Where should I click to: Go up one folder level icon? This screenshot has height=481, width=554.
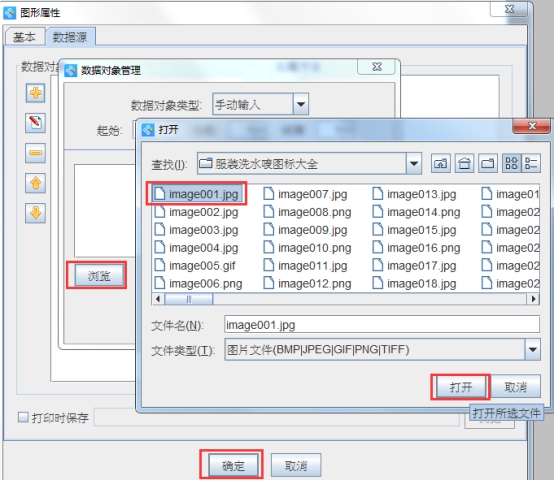441,163
